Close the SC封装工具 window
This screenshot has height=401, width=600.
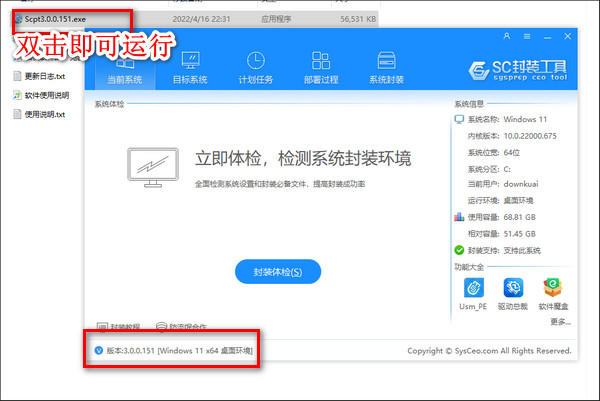click(x=567, y=36)
